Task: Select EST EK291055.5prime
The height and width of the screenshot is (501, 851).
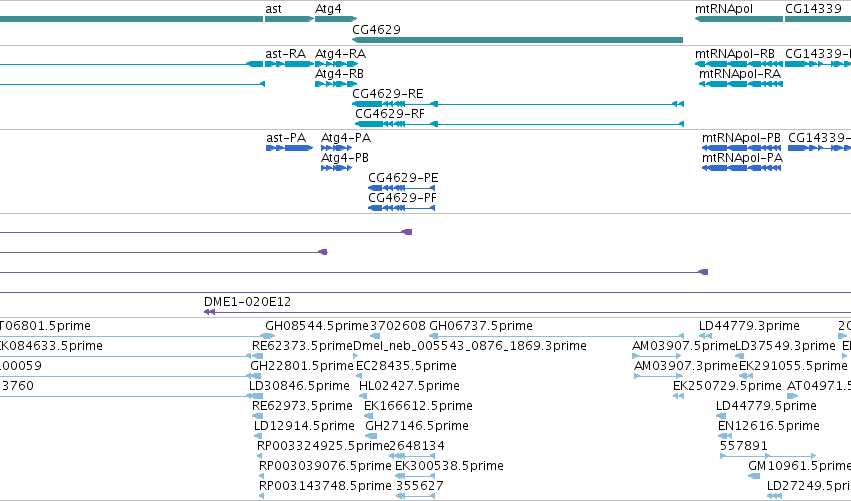Action: pyautogui.click(x=793, y=366)
